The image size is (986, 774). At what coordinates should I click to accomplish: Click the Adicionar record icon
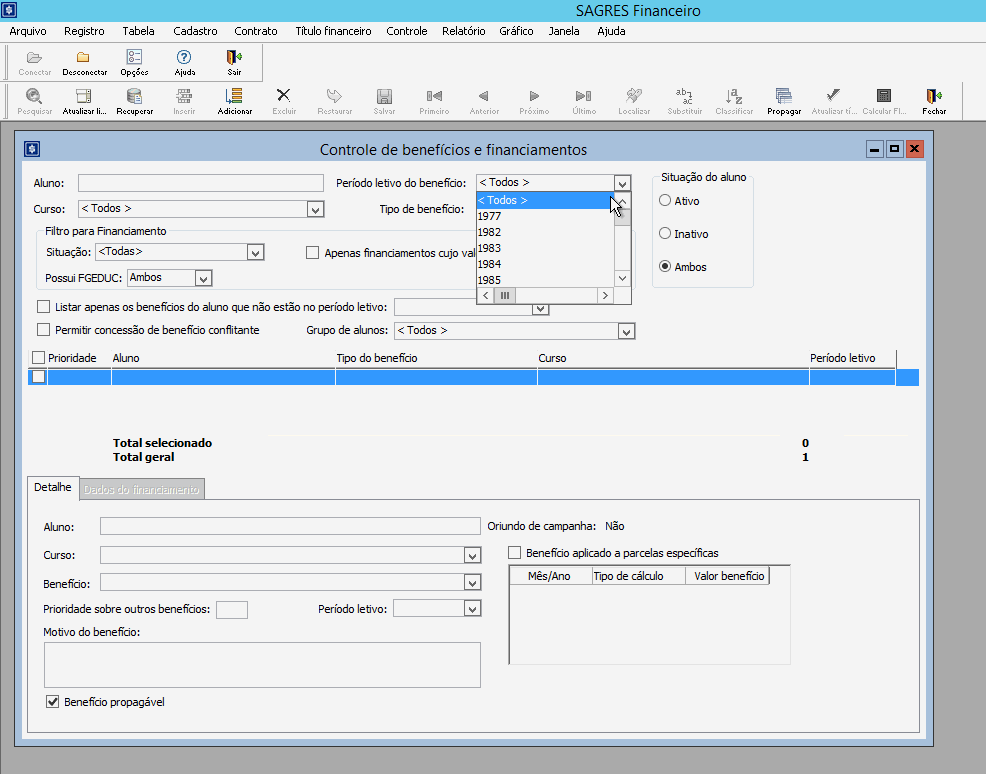[234, 100]
